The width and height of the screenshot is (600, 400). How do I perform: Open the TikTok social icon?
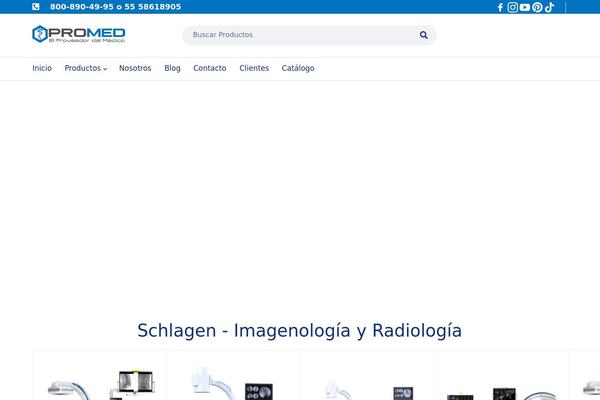click(549, 7)
